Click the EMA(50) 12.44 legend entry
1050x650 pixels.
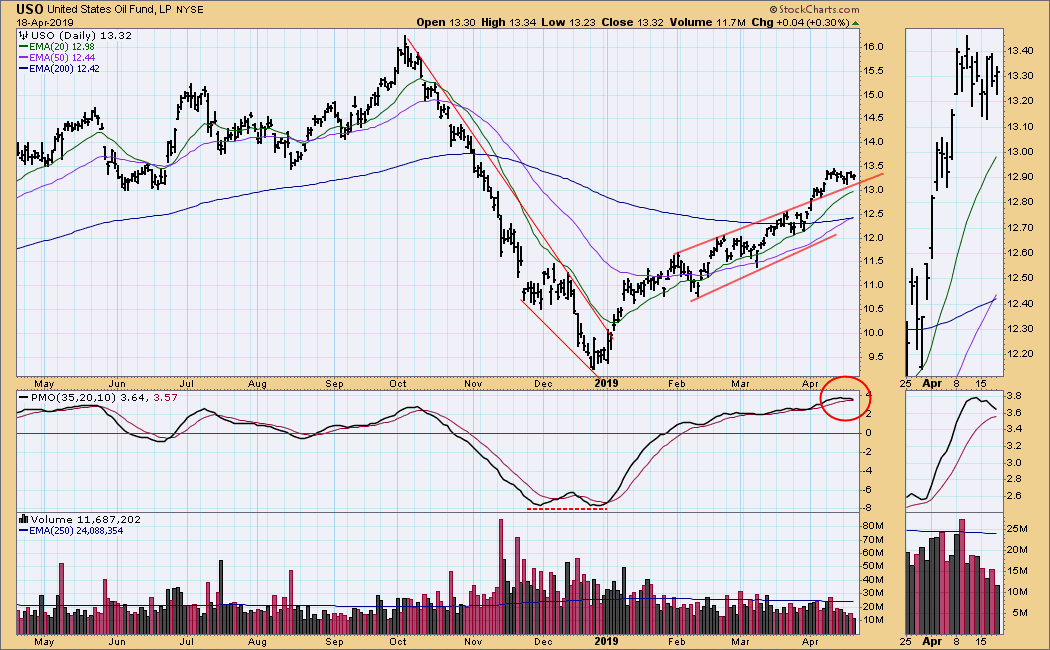pyautogui.click(x=62, y=58)
